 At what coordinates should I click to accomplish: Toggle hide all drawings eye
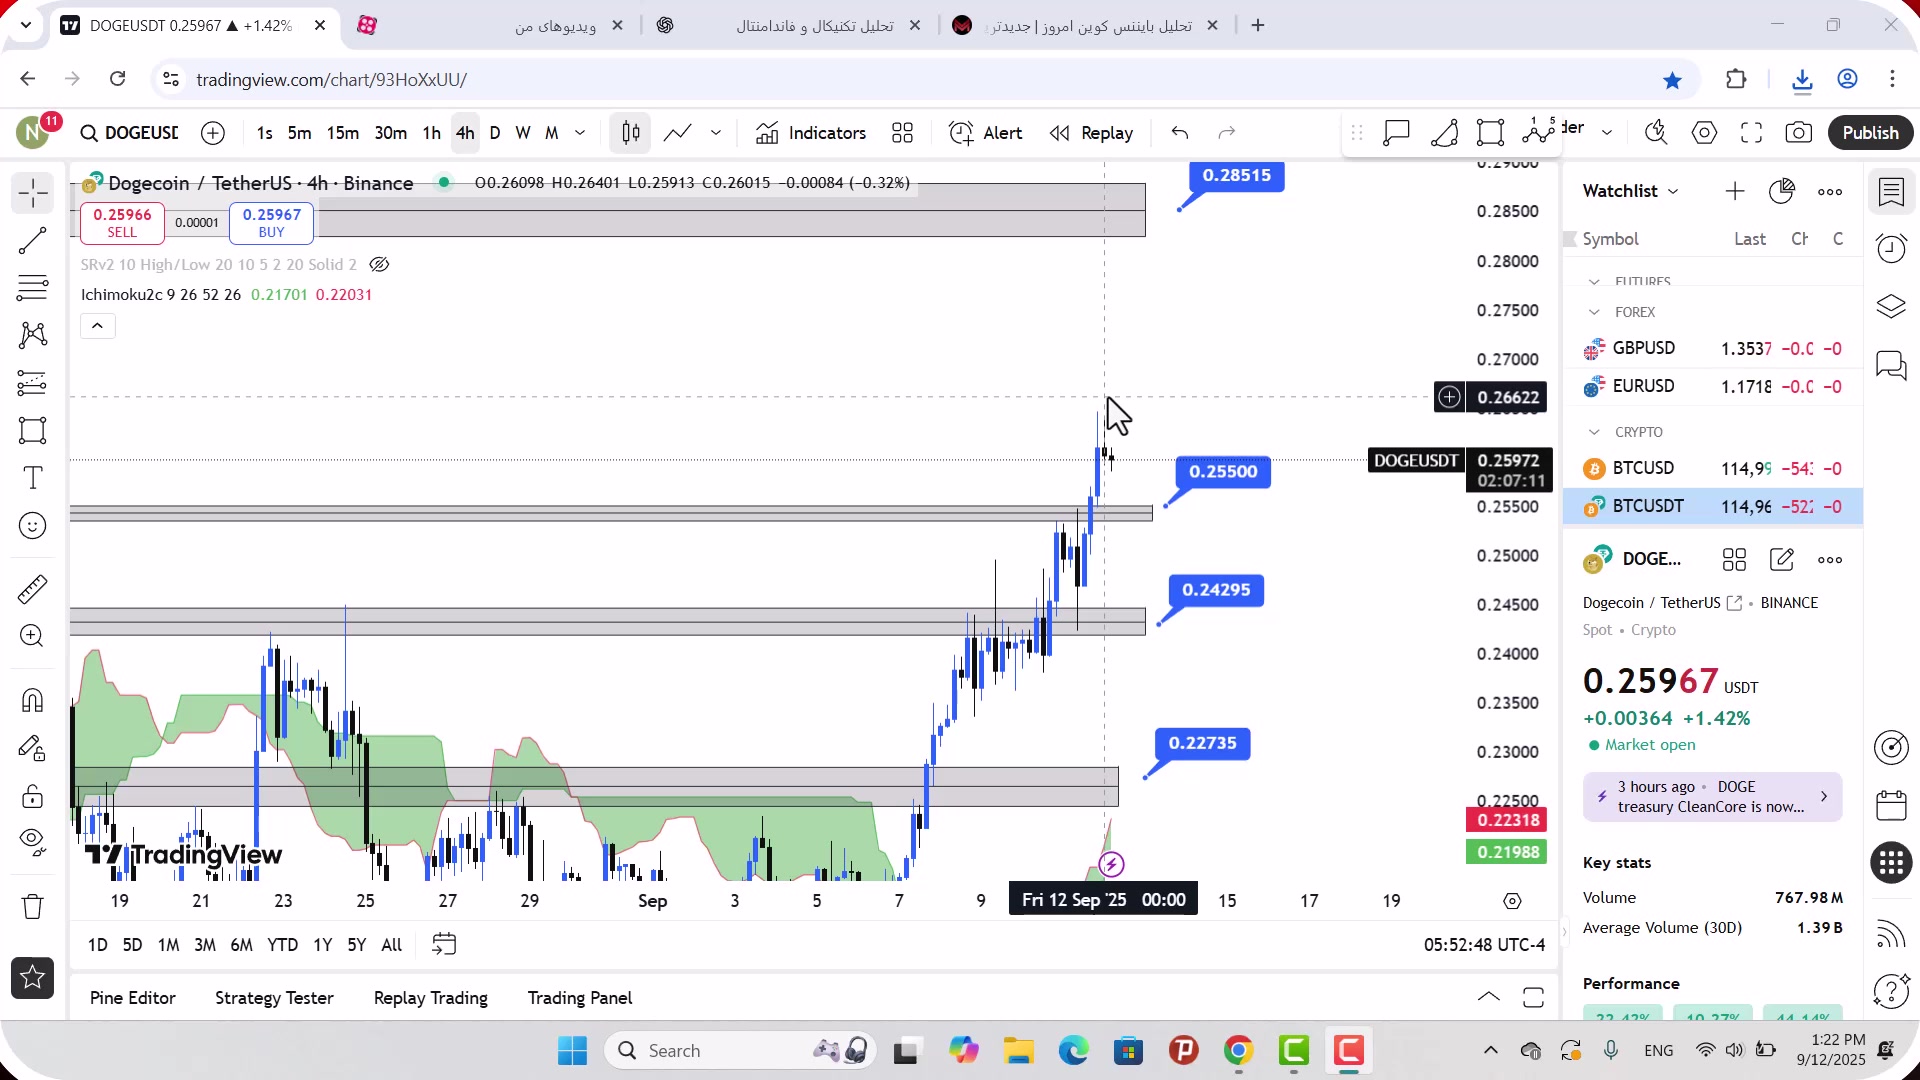point(33,843)
